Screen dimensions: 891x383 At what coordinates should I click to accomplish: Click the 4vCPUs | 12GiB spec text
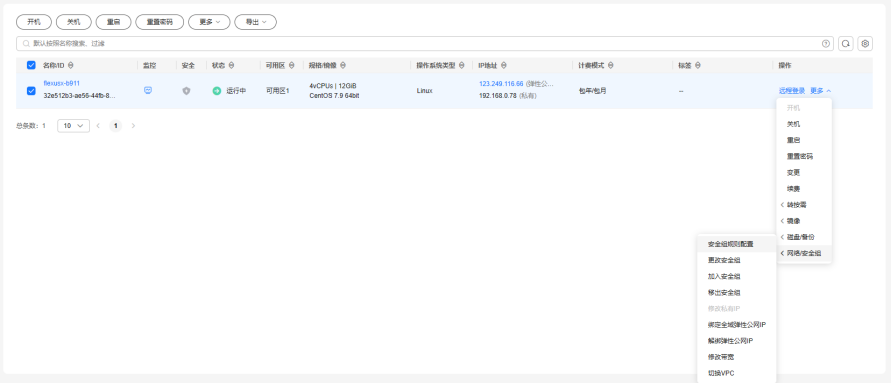coord(333,86)
